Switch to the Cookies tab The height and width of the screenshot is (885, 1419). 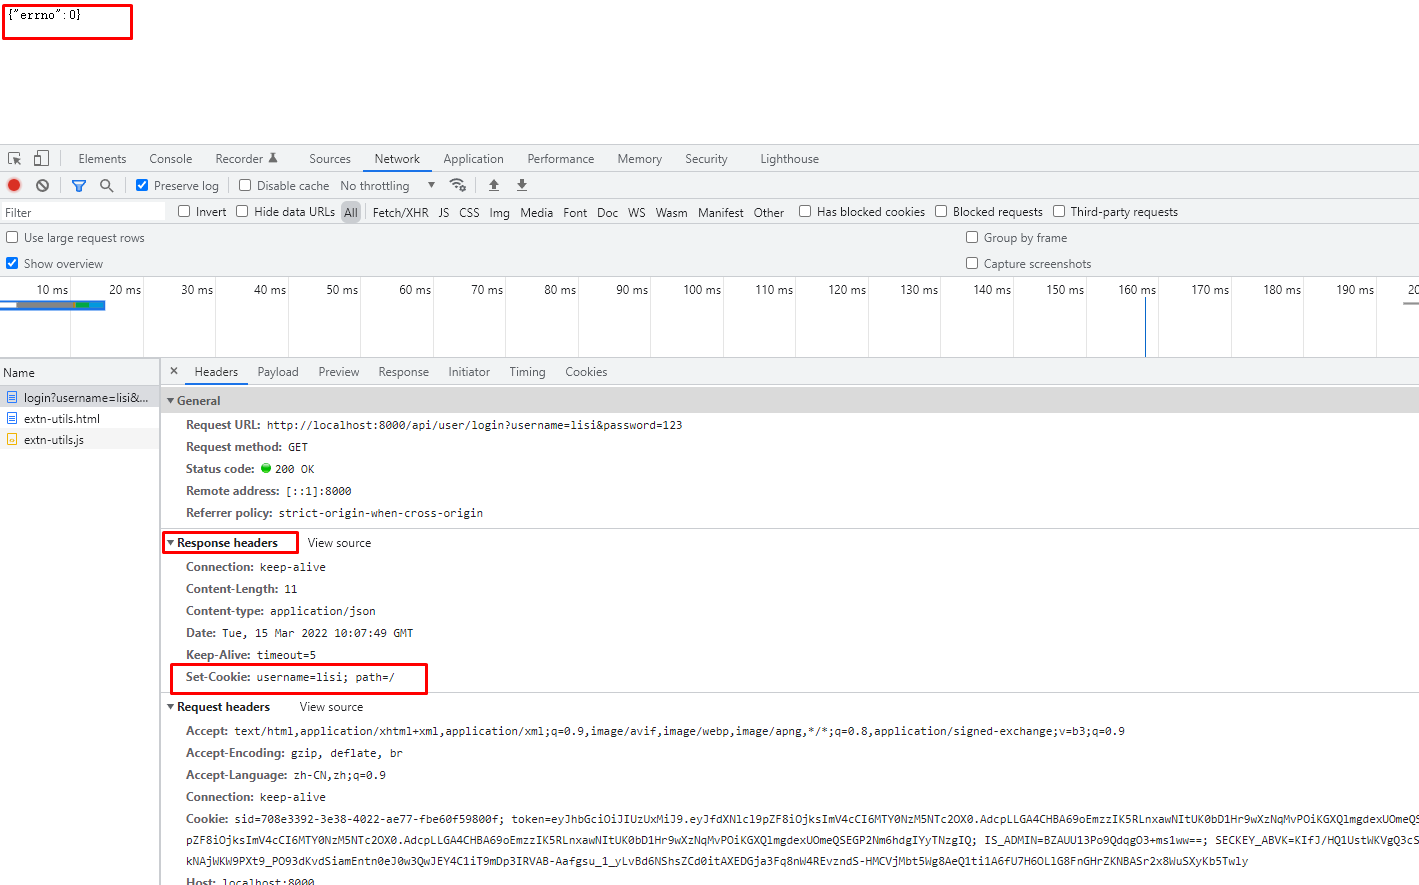pos(586,372)
